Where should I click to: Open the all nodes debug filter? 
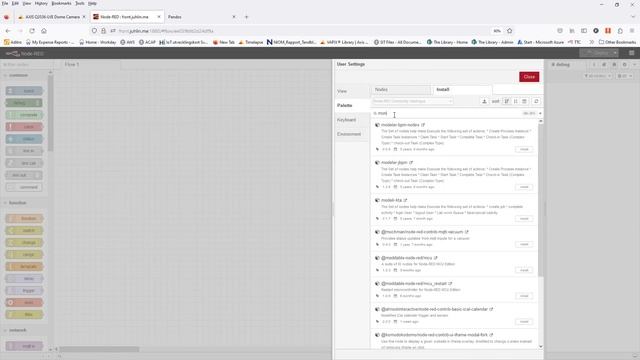[x=598, y=76]
